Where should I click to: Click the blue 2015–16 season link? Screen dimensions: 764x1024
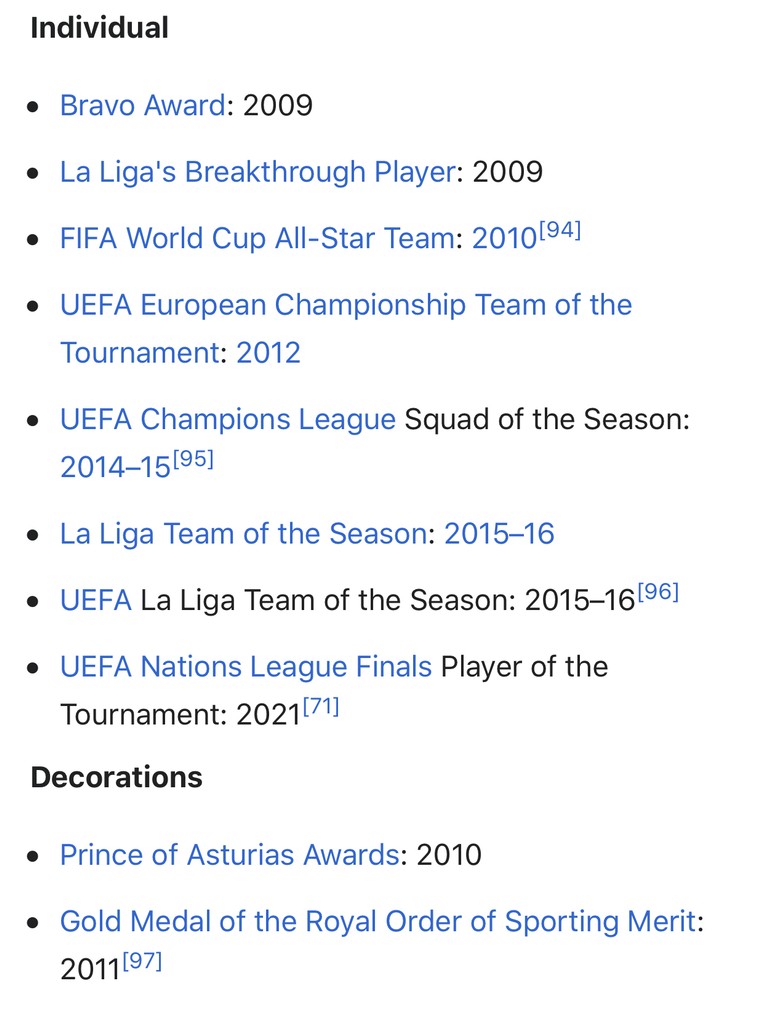(x=499, y=533)
